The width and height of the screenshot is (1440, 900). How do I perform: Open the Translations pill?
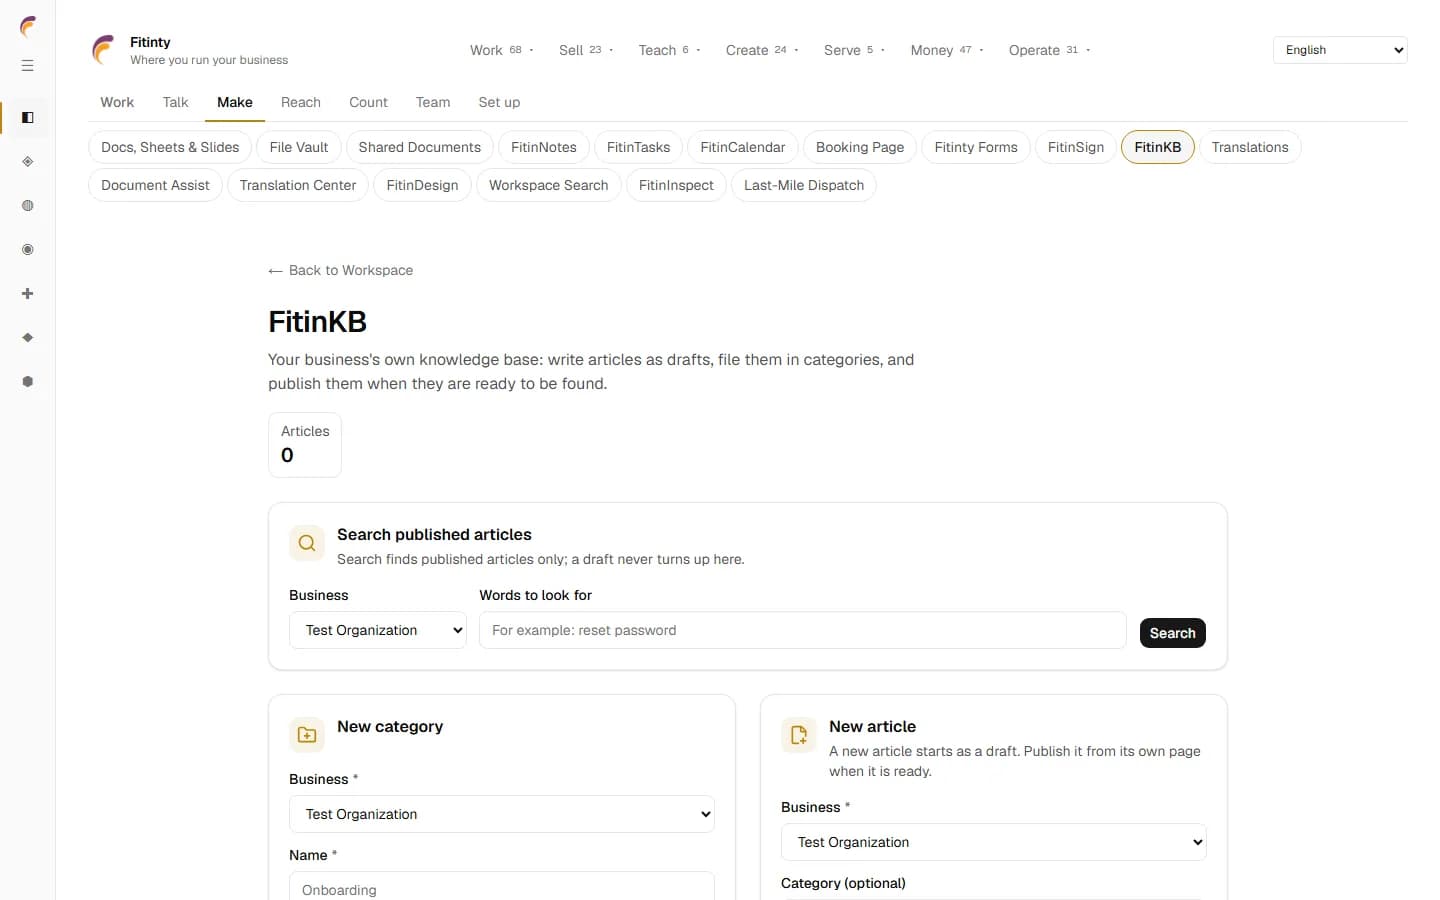point(1250,147)
